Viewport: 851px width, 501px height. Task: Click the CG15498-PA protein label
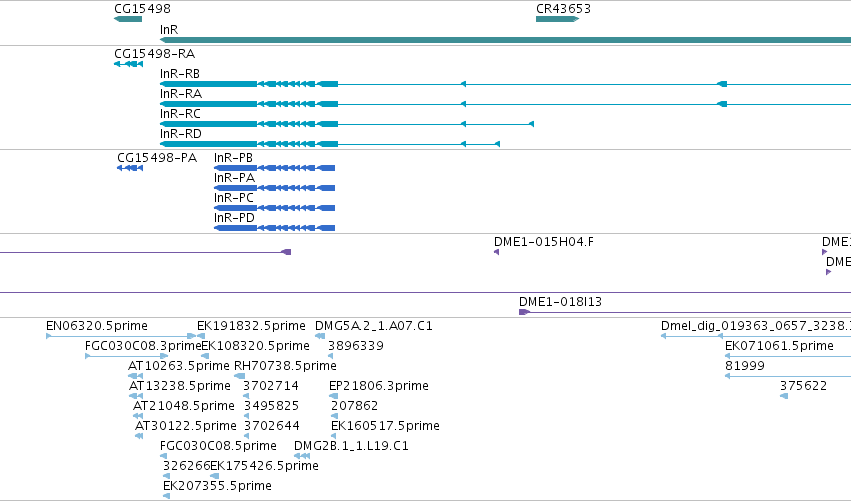click(157, 158)
